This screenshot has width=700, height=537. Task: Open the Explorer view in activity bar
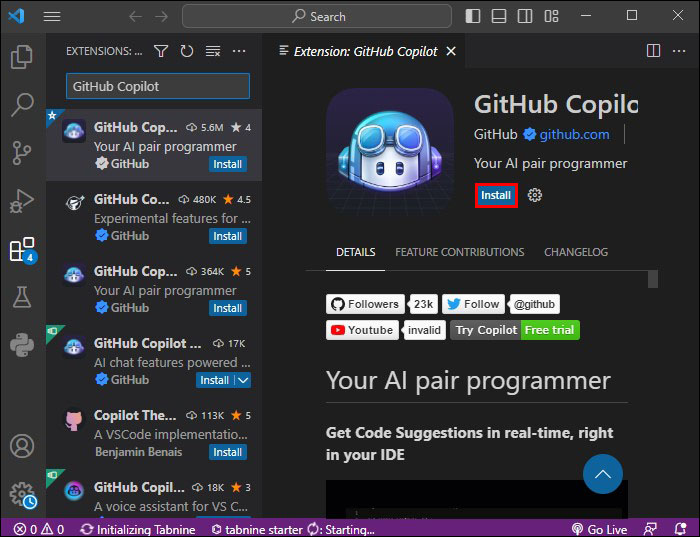click(x=22, y=57)
